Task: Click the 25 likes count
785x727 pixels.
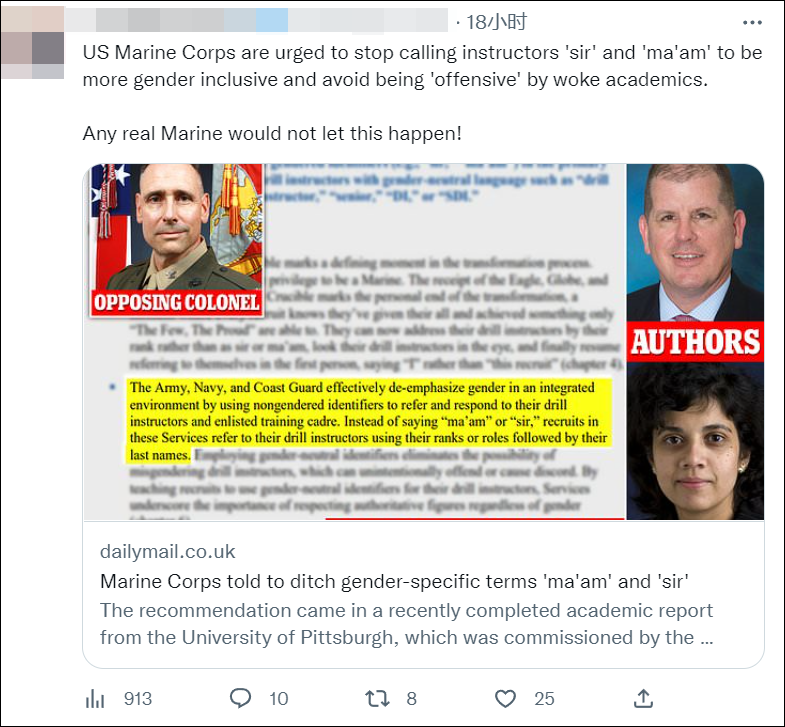Action: (x=544, y=698)
